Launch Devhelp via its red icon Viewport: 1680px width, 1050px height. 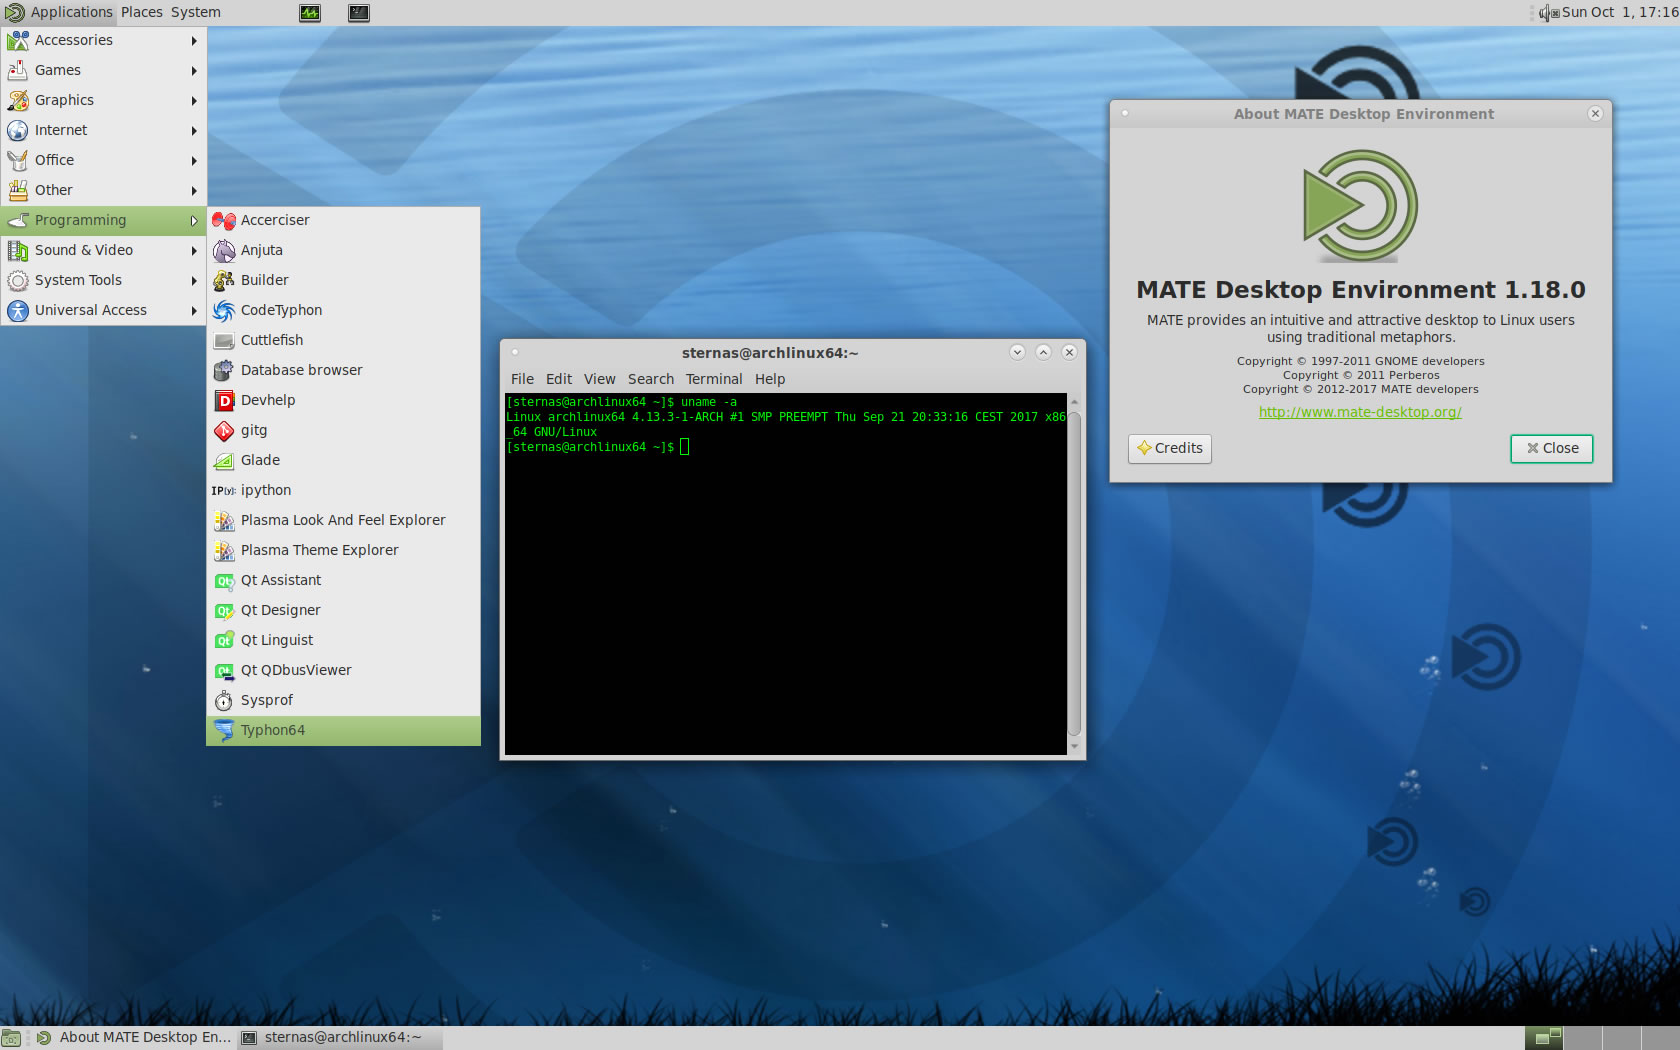[x=224, y=400]
